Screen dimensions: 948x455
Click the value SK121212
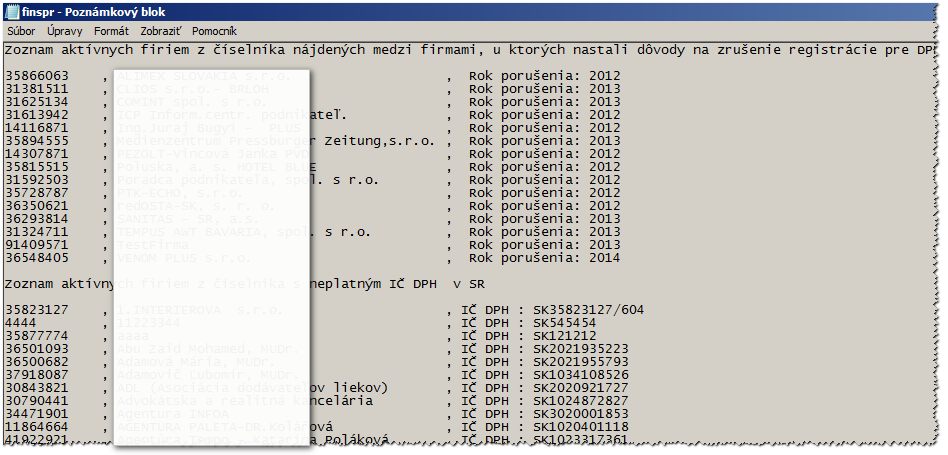point(565,336)
